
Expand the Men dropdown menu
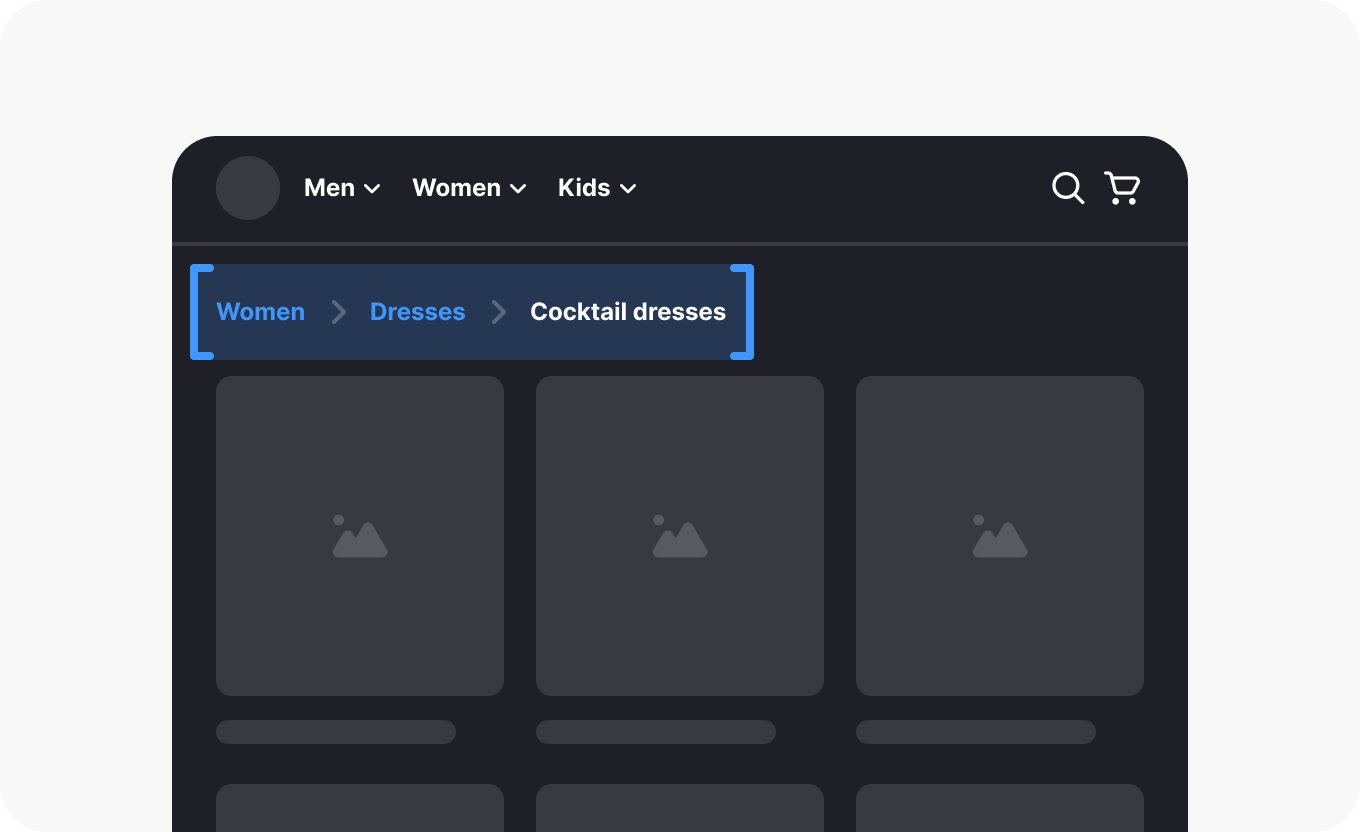click(x=342, y=188)
